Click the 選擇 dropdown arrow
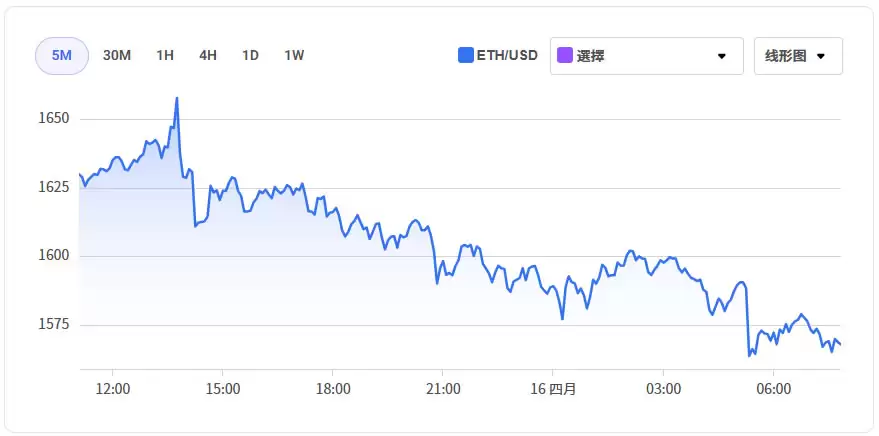The height and width of the screenshot is (436, 879). [x=722, y=56]
